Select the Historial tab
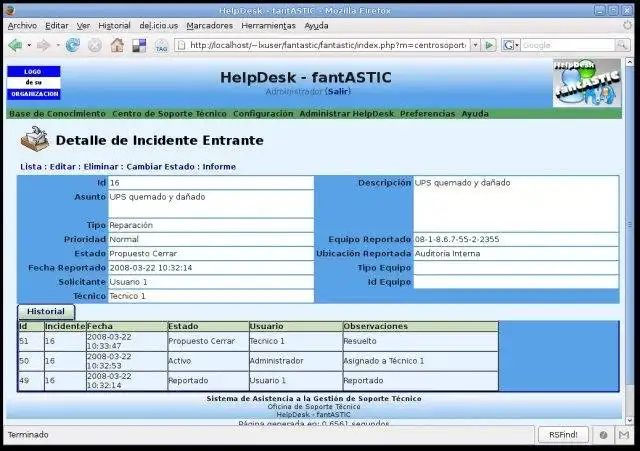 coord(46,312)
